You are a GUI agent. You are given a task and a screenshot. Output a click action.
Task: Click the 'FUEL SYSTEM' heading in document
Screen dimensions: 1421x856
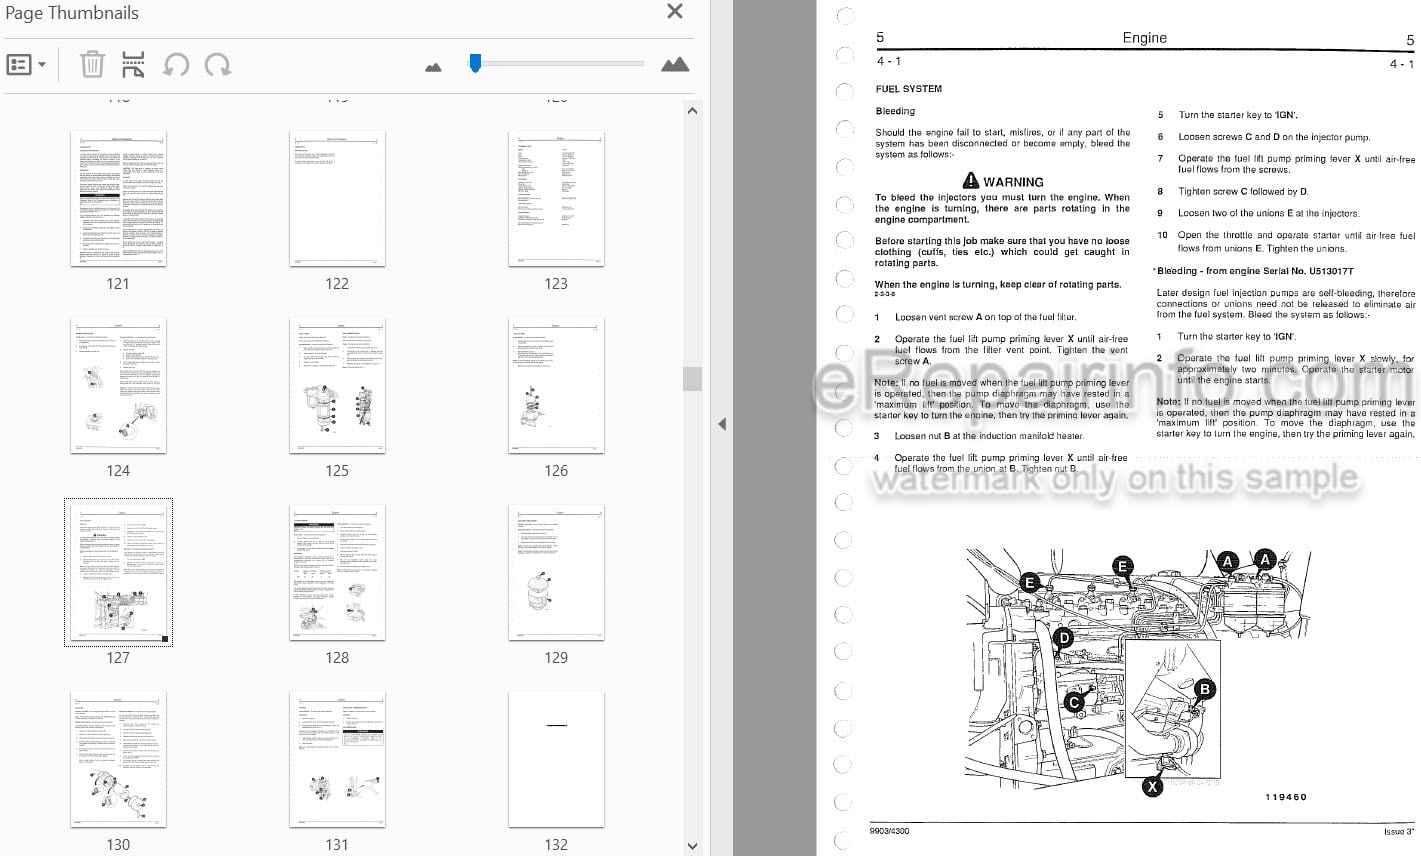point(908,89)
